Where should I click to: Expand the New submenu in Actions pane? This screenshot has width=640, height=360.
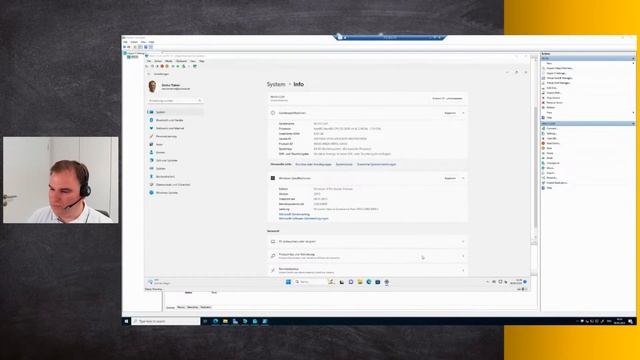633,63
